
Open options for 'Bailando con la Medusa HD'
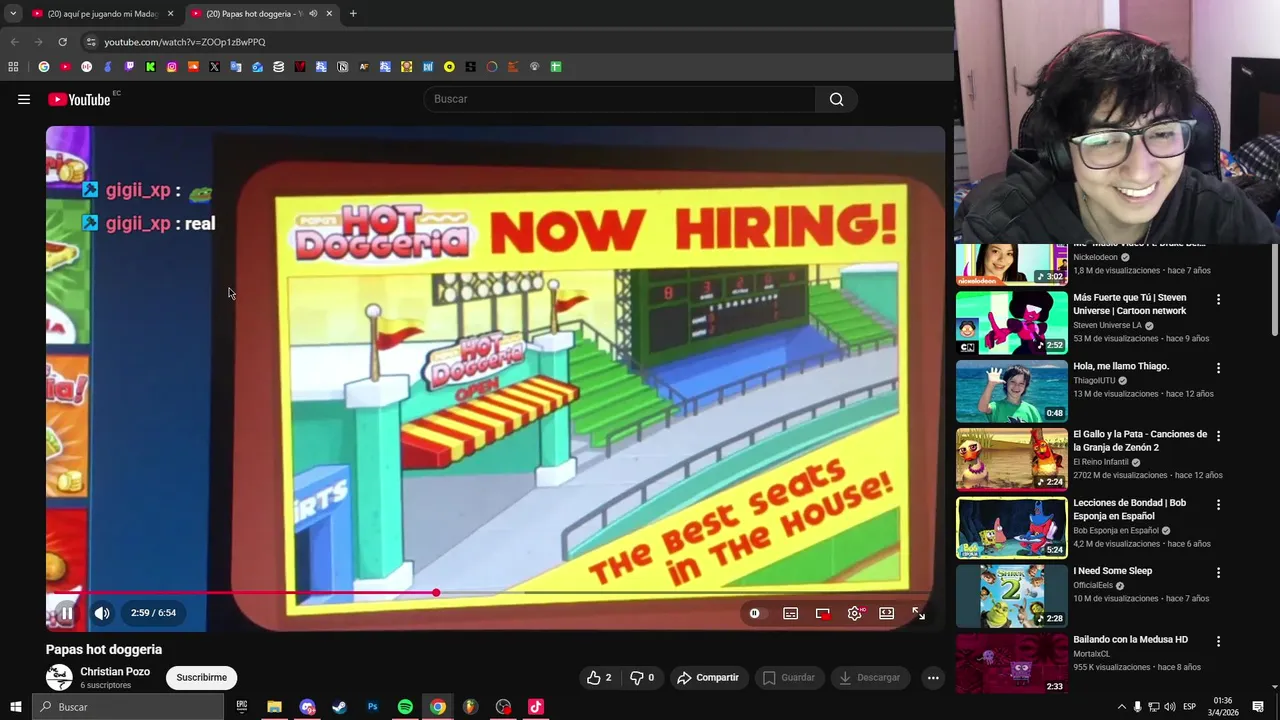(1218, 641)
